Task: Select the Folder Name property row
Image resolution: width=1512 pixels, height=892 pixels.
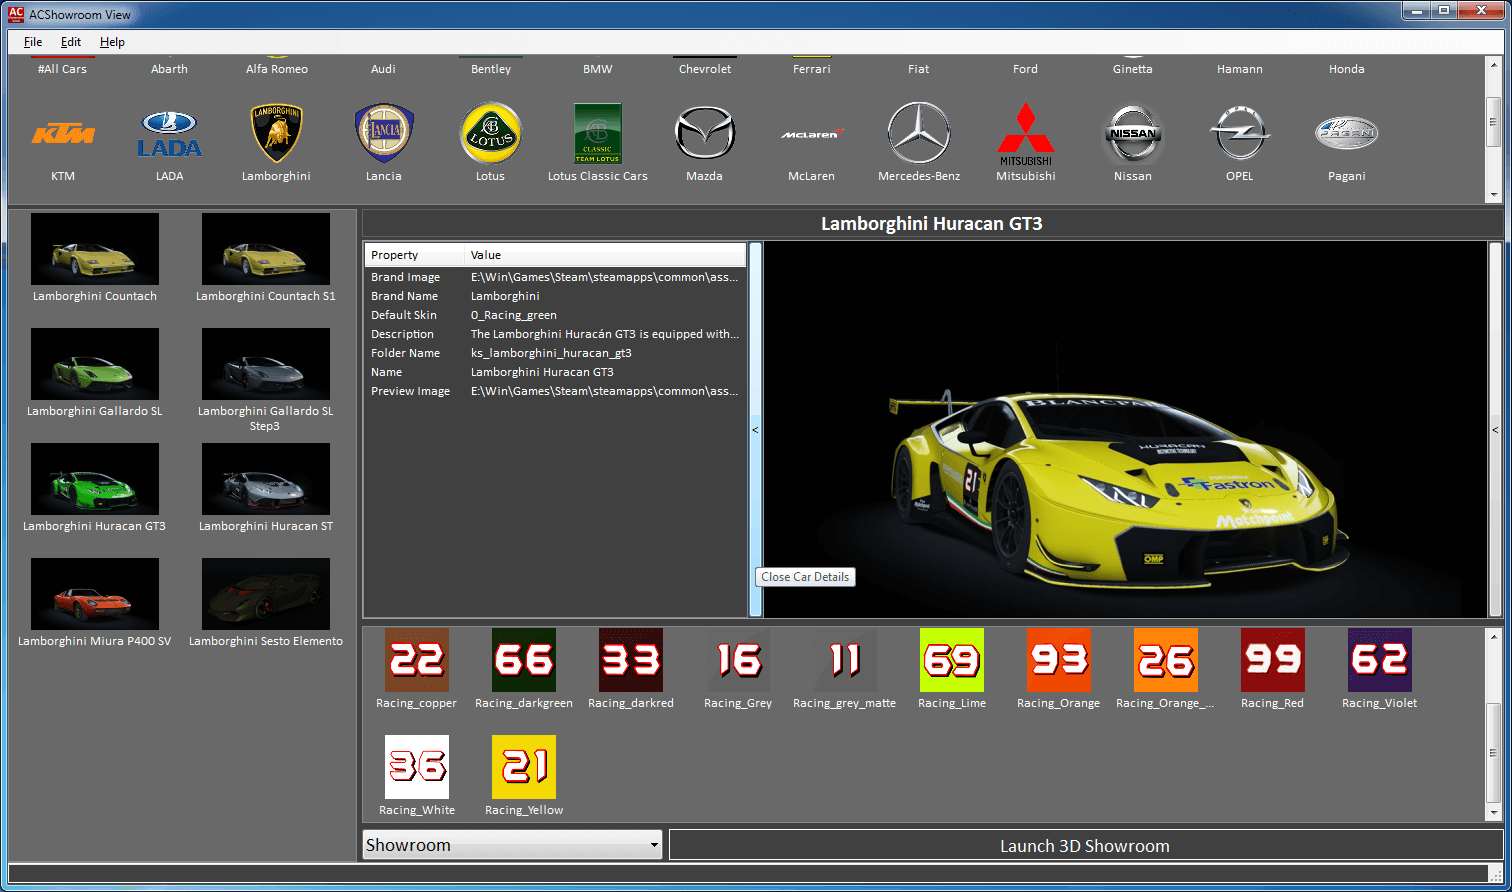Action: coord(556,353)
